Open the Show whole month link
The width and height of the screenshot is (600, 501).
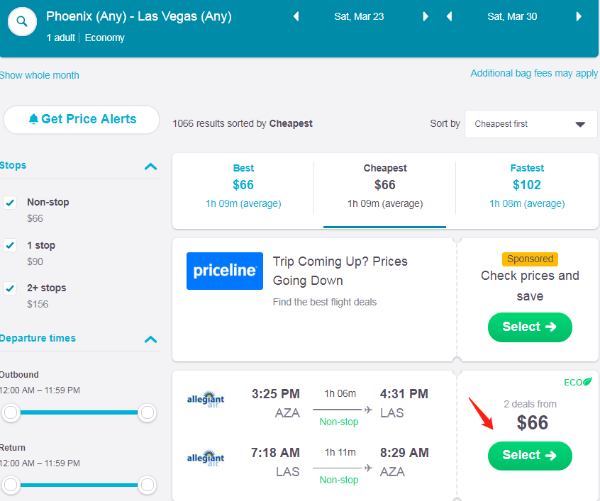tap(39, 75)
